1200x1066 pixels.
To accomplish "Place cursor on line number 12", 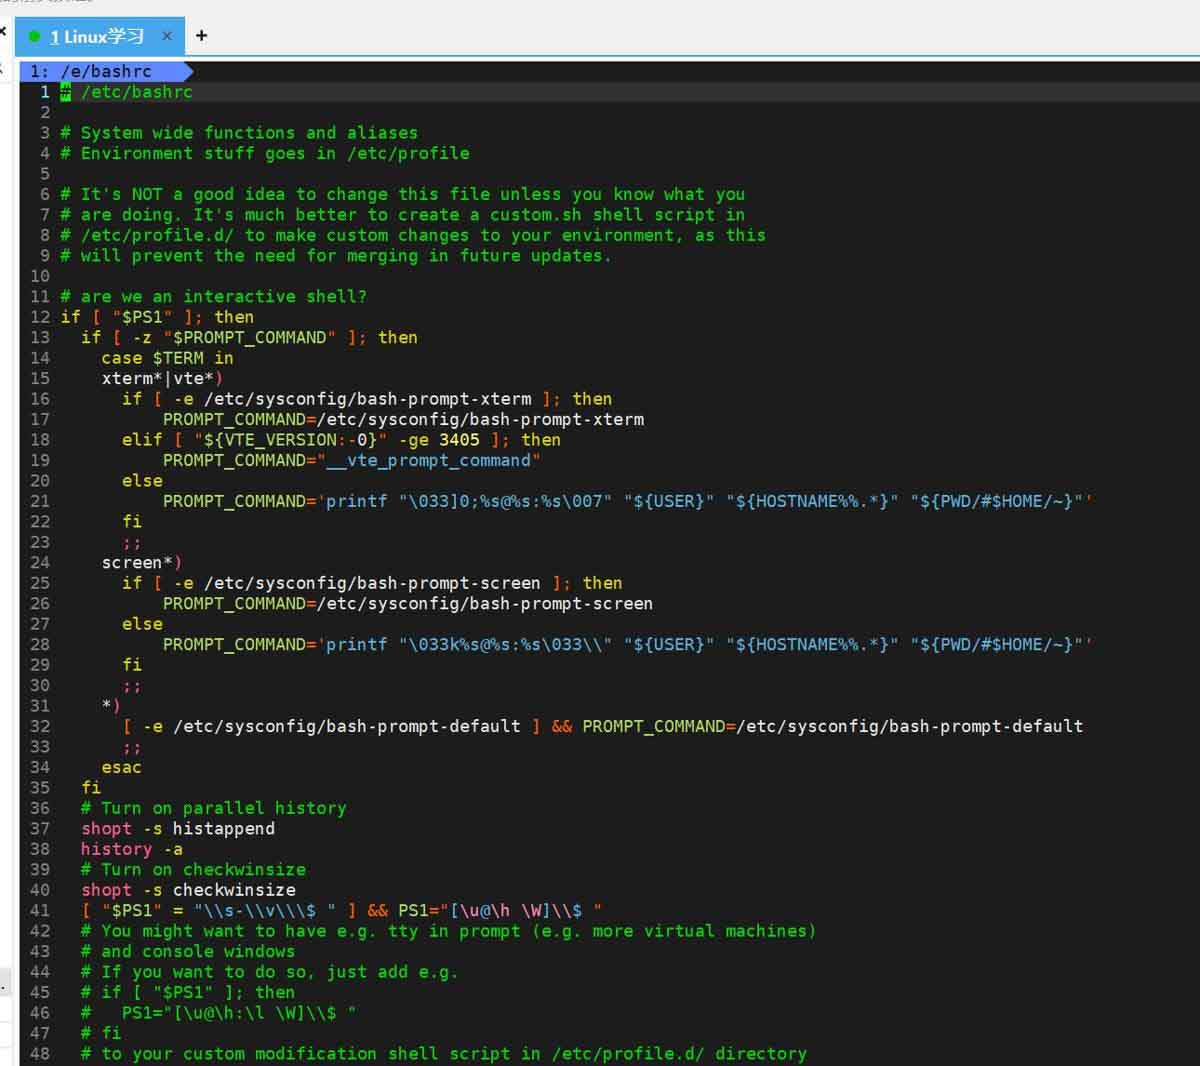I will coord(40,317).
